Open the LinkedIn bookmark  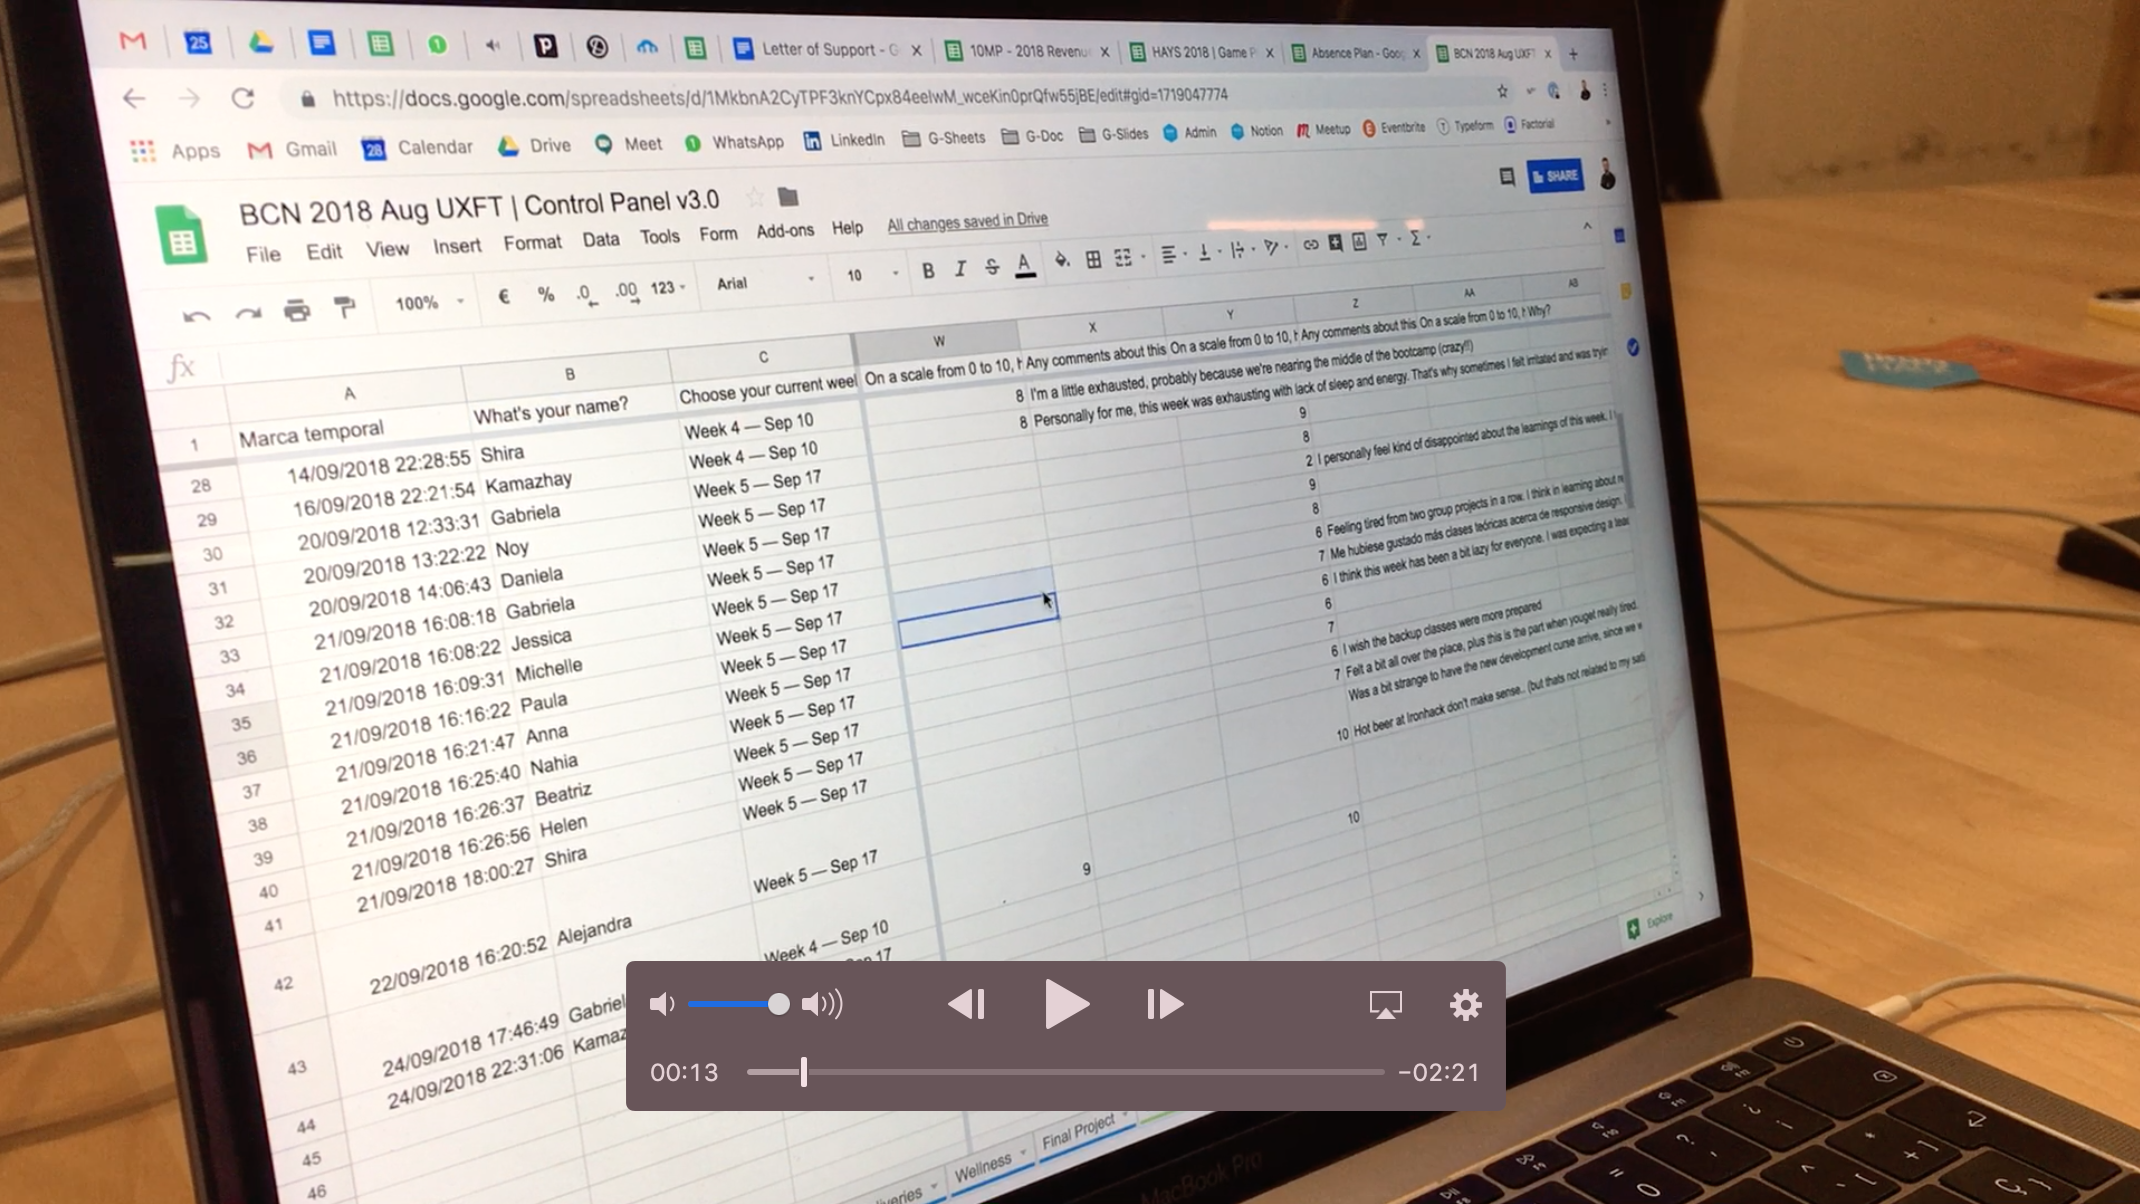(x=845, y=140)
